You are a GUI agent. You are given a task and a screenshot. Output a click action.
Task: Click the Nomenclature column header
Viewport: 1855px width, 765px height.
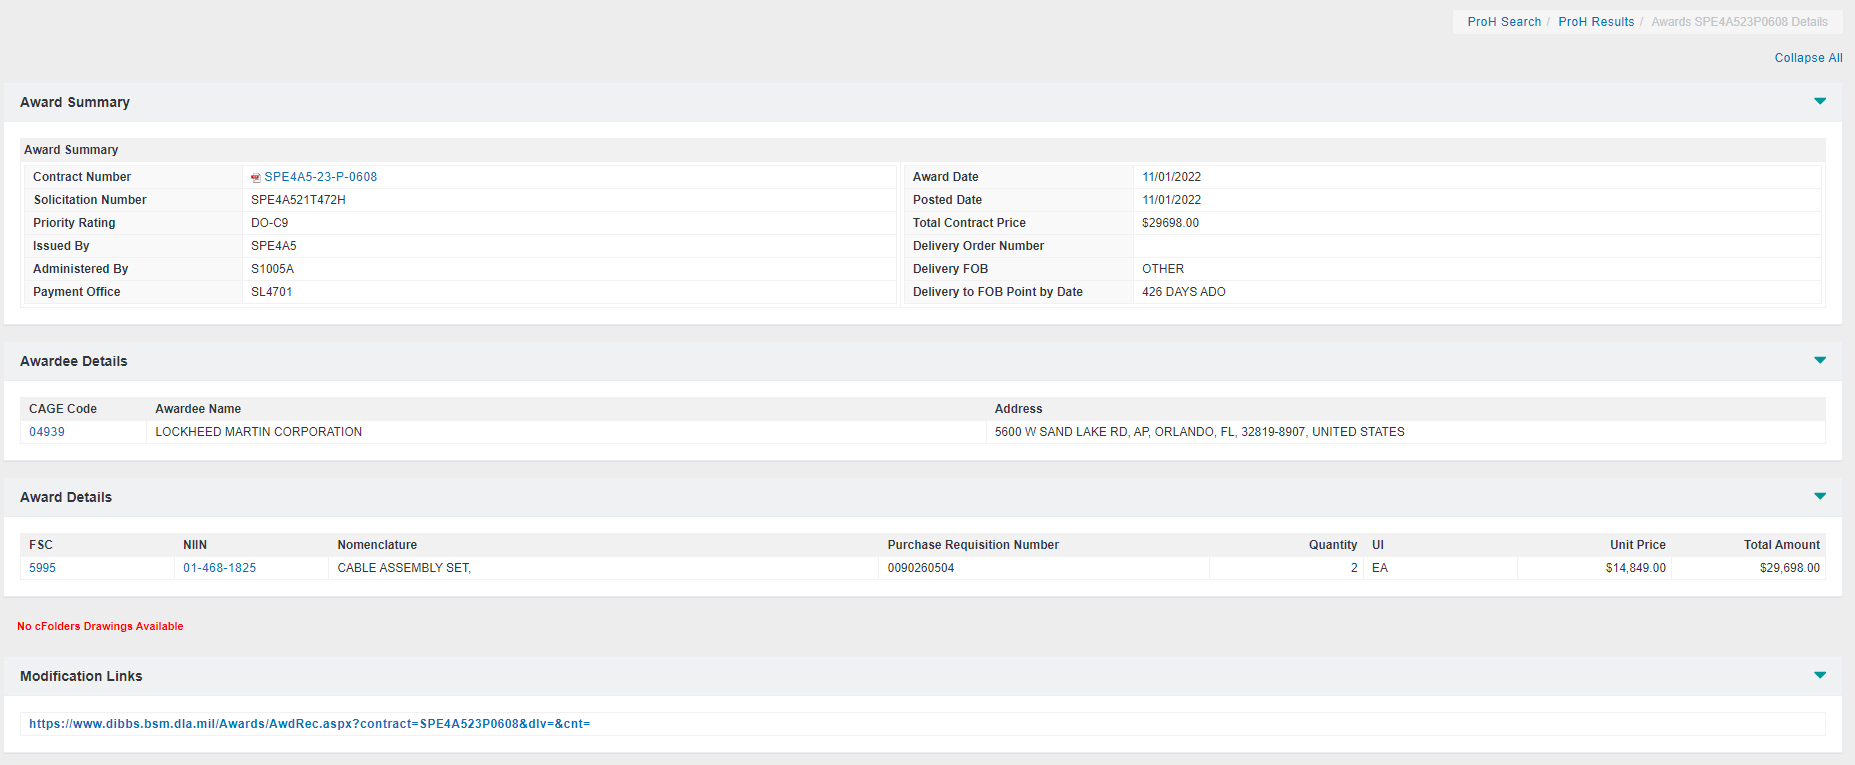click(x=377, y=545)
